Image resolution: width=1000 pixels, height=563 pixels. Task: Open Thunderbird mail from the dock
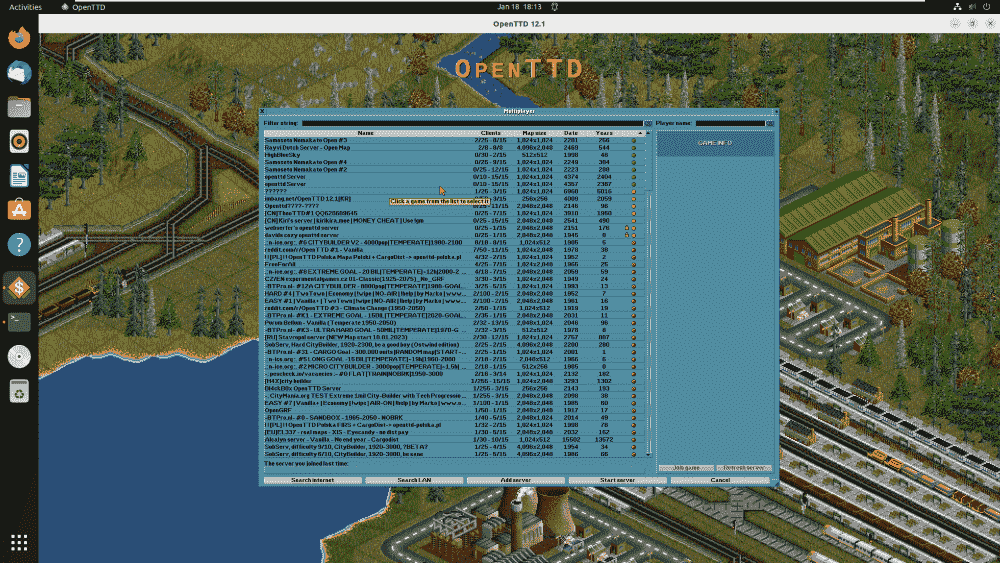[19, 73]
